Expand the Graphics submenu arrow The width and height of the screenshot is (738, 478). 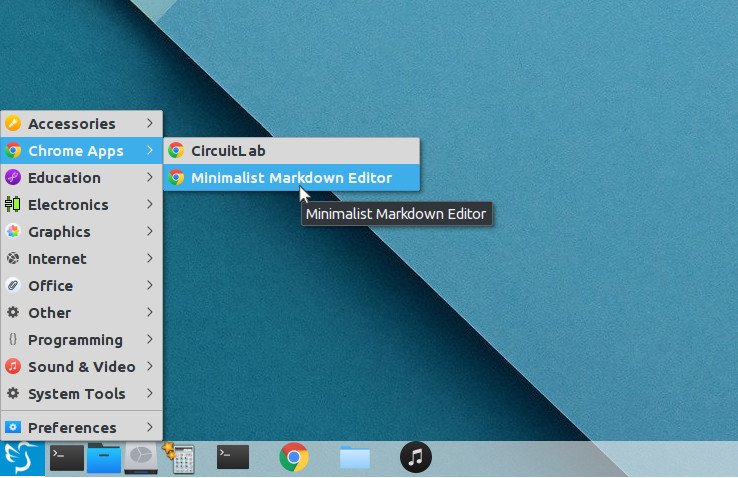coord(150,231)
